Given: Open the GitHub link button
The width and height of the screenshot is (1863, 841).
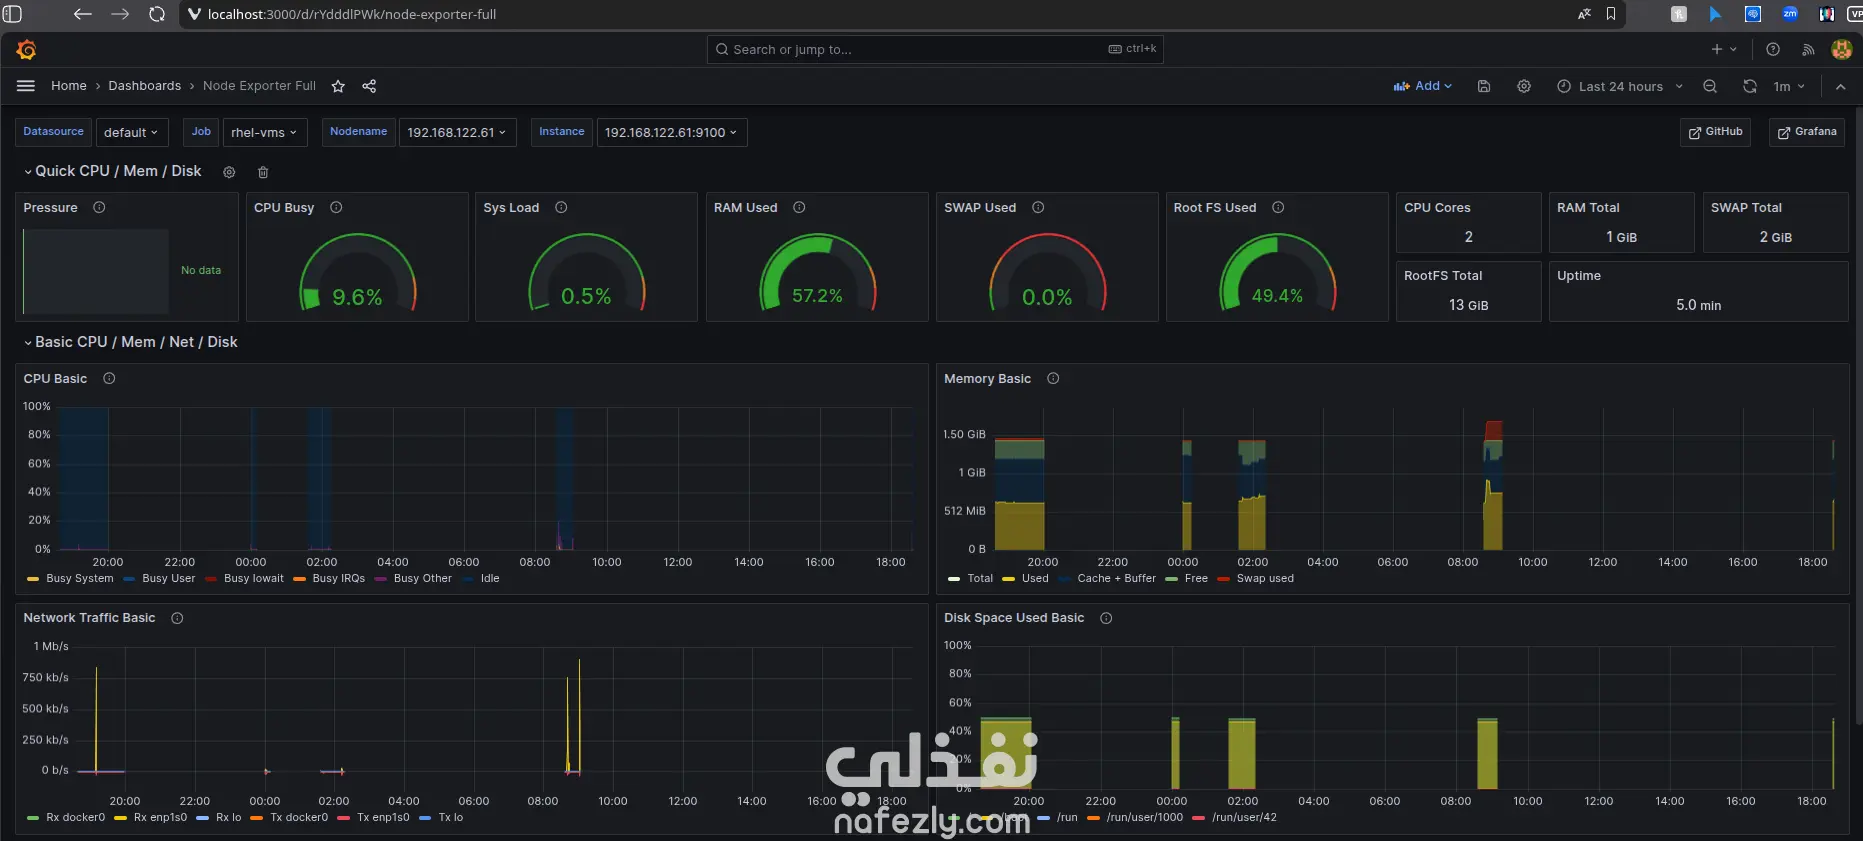Looking at the screenshot, I should click(1715, 132).
